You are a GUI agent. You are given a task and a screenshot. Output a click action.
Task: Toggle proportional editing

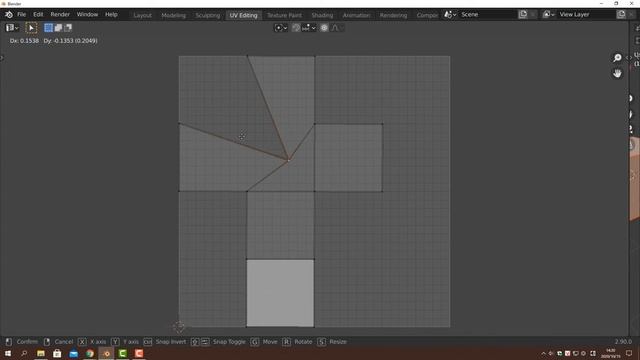[x=324, y=28]
